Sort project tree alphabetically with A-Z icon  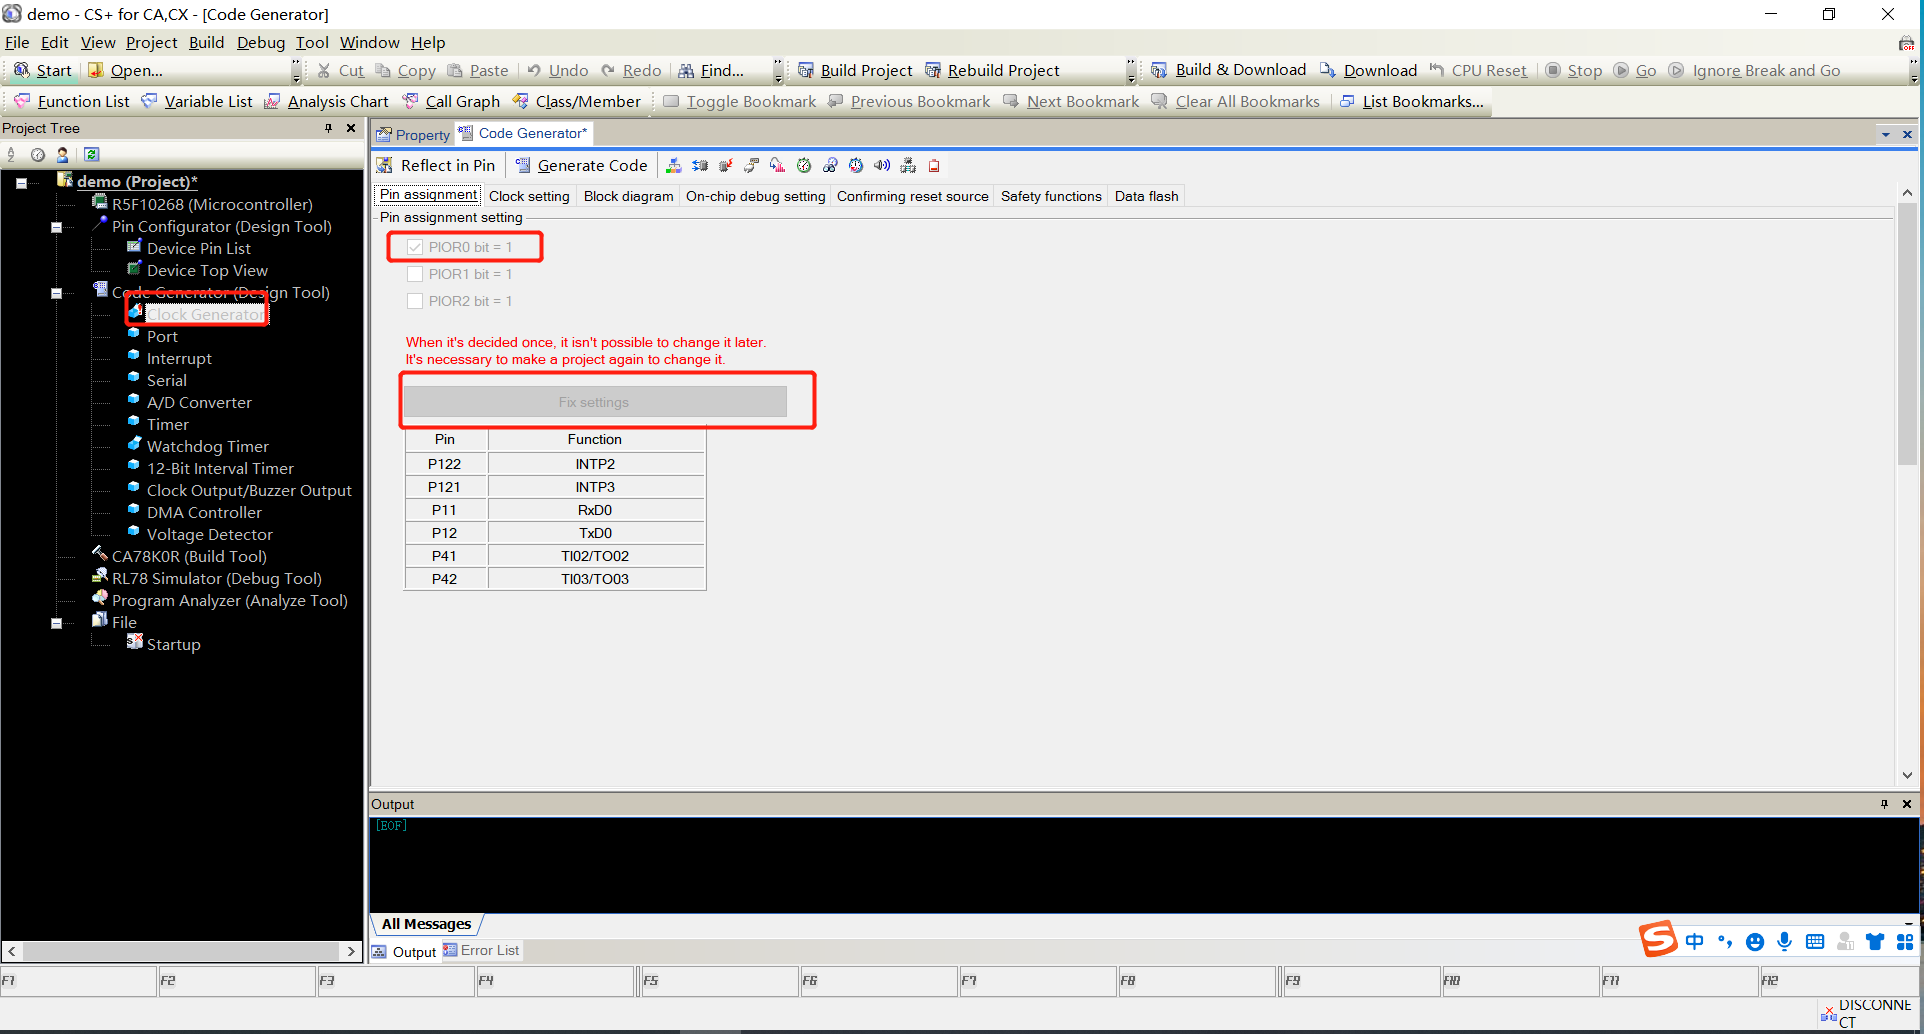tap(12, 154)
